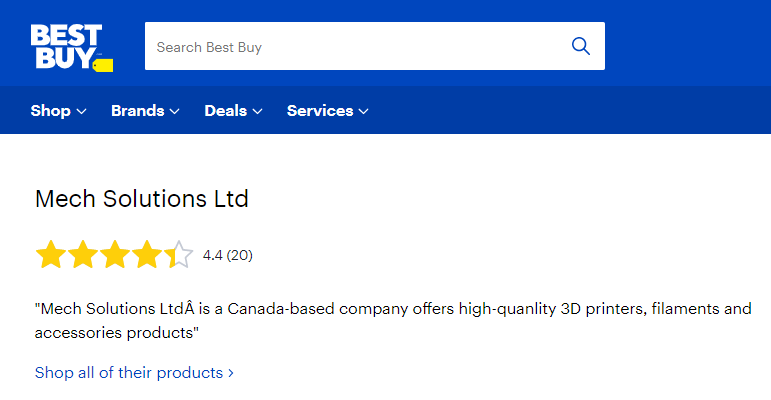771x400 pixels.
Task: Click the fourth yellow rating star
Action: coord(147,254)
